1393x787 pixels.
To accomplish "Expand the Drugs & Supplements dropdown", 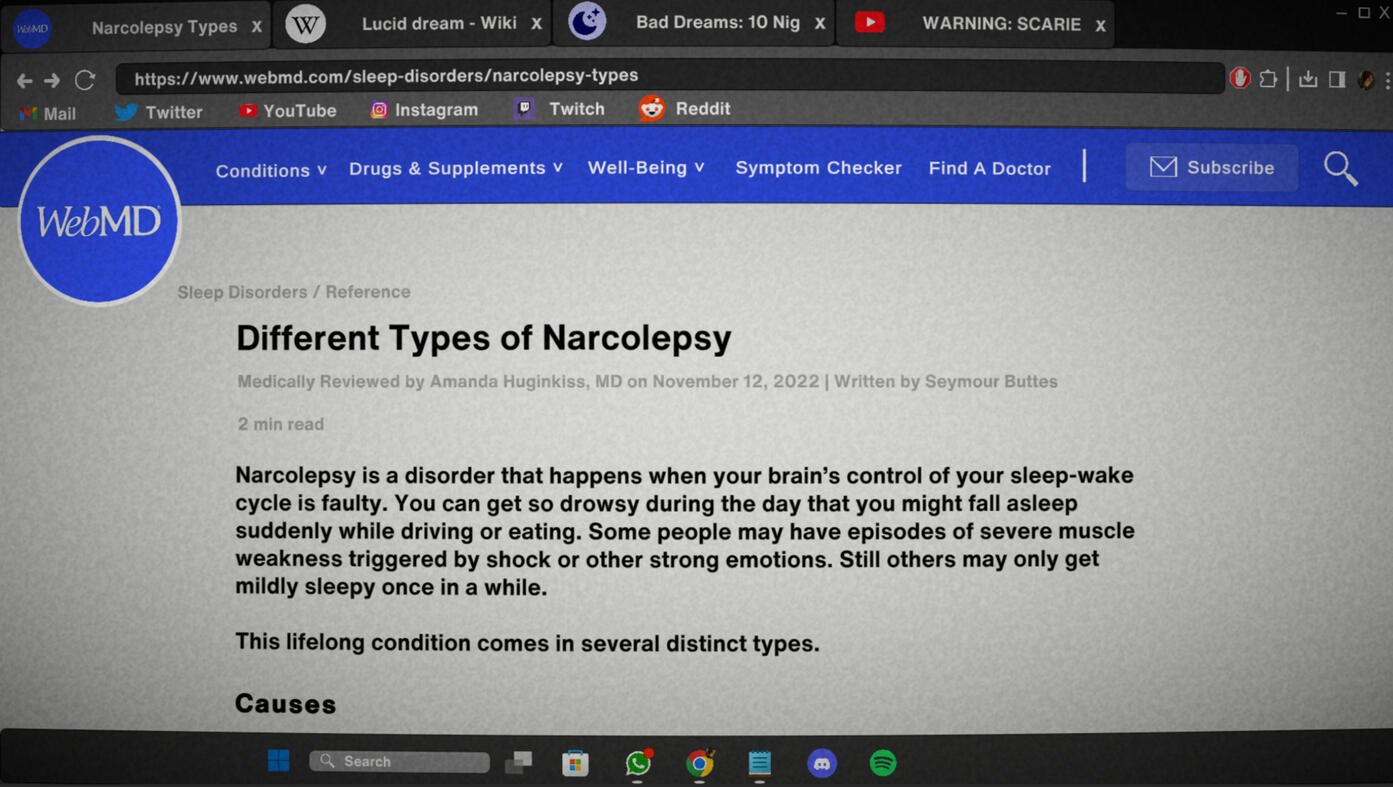I will 455,168.
